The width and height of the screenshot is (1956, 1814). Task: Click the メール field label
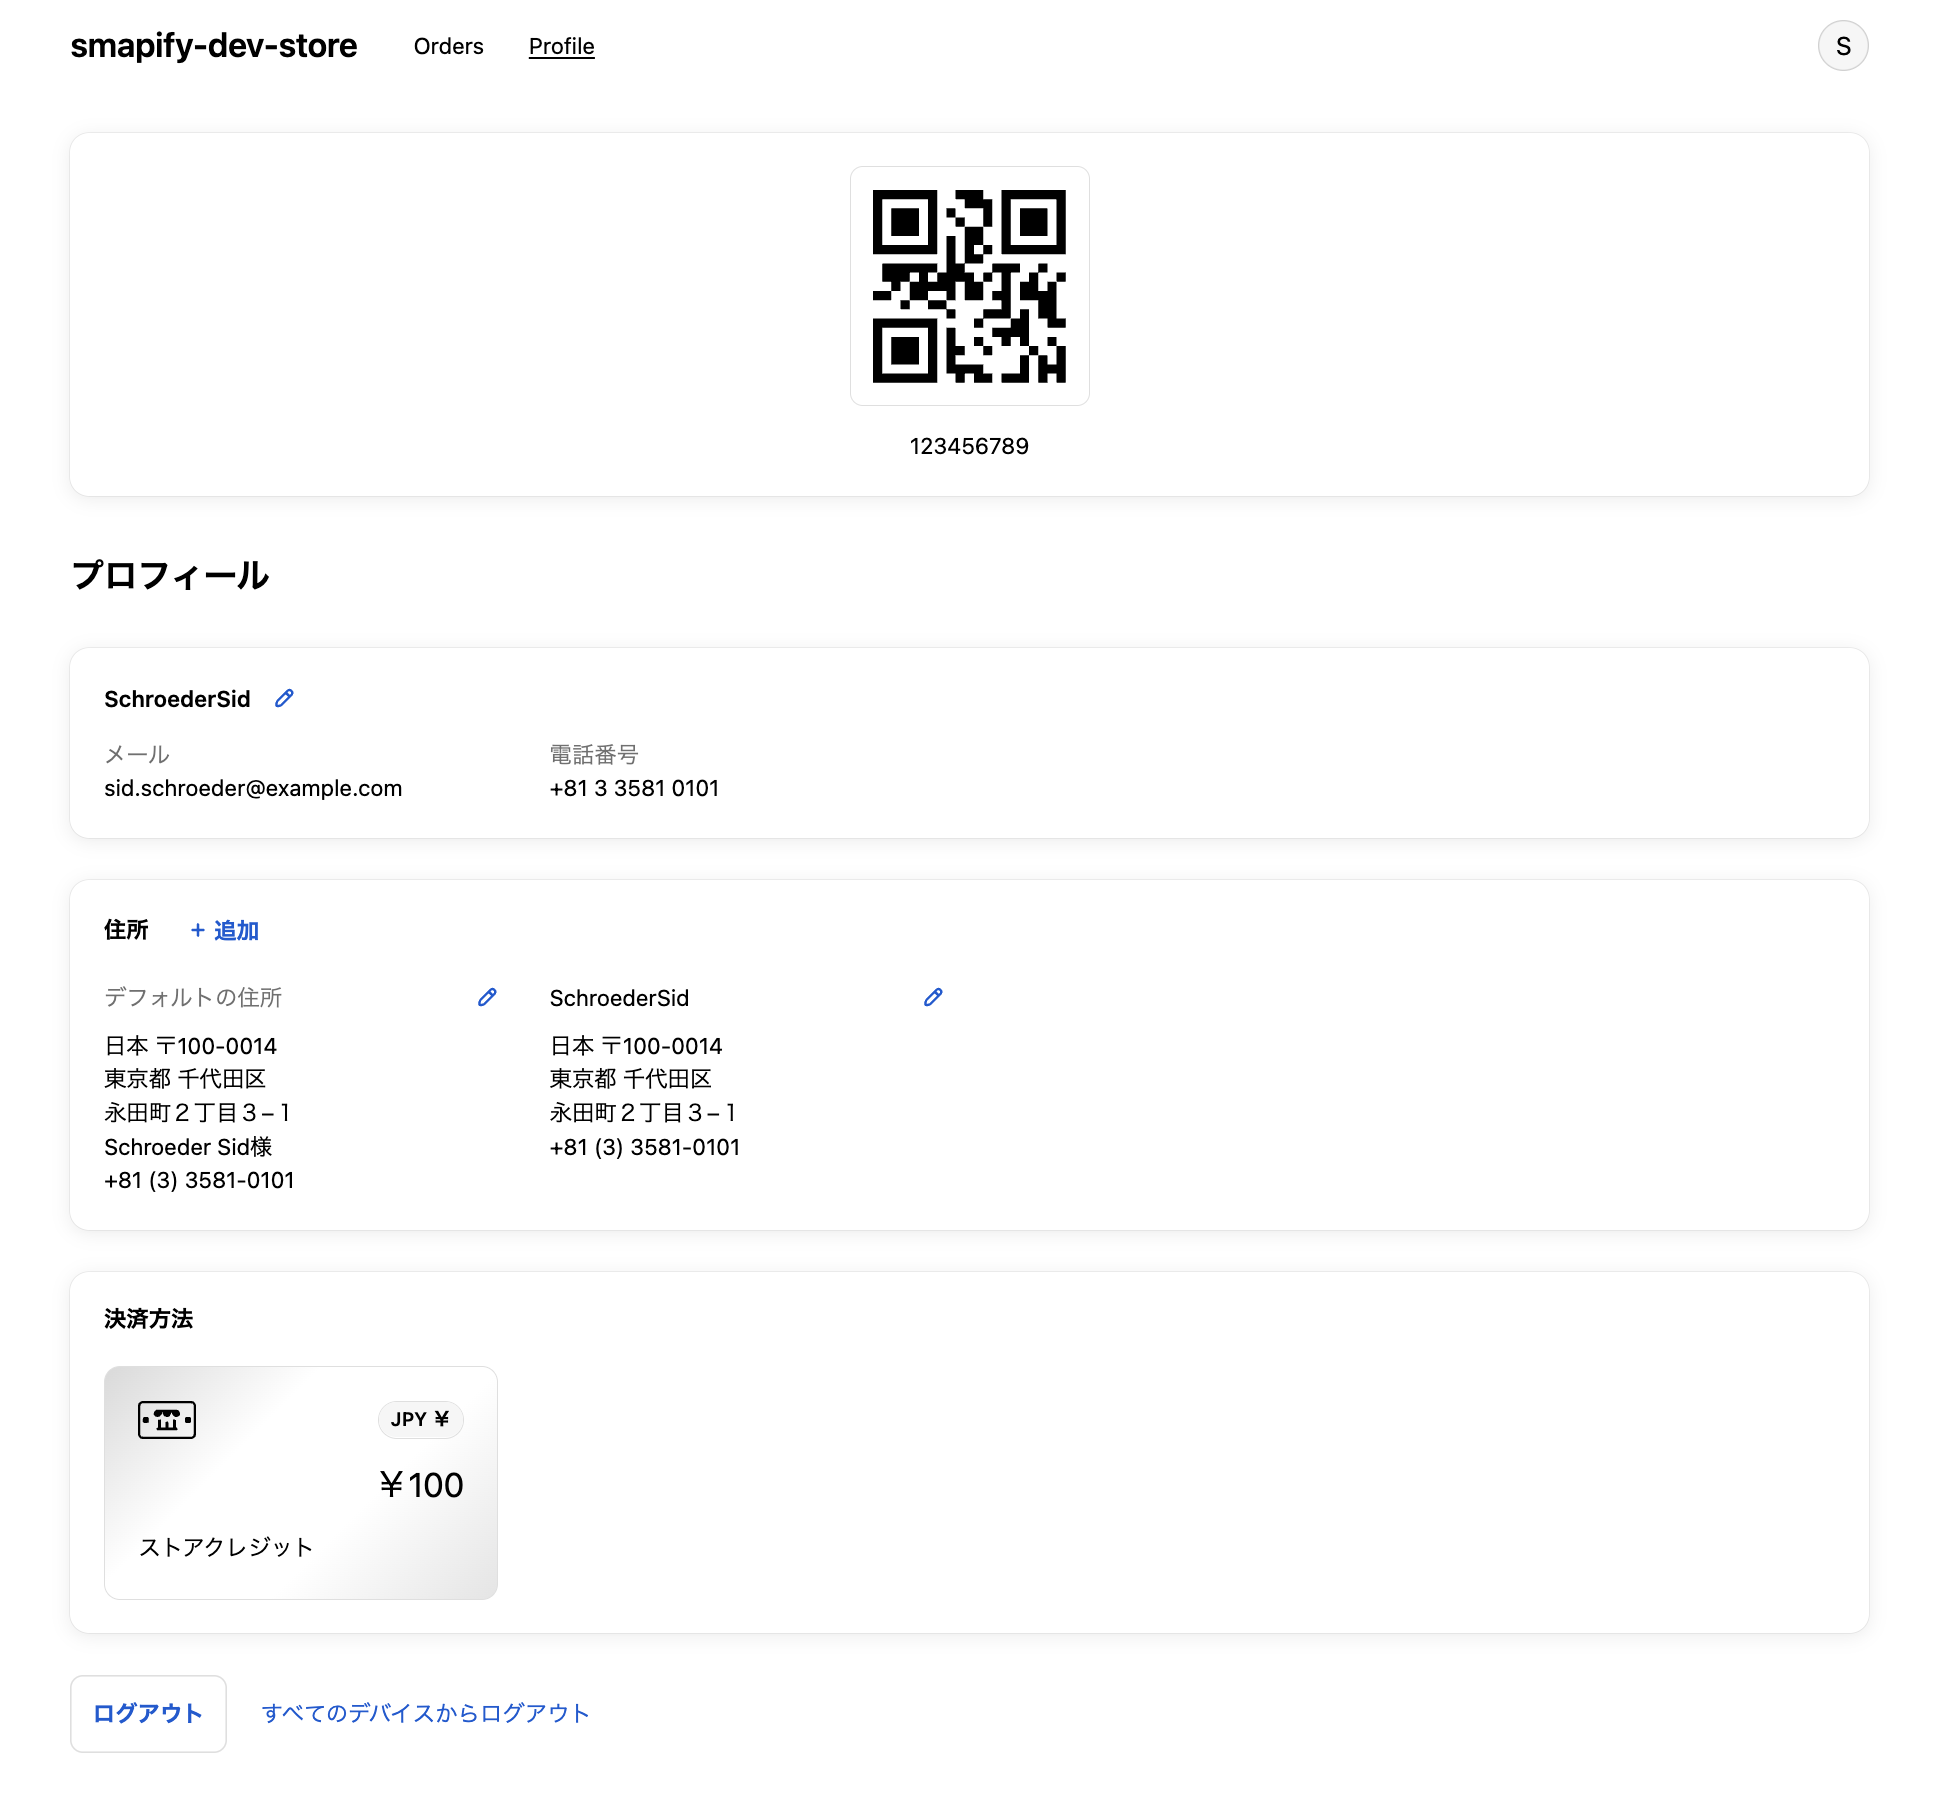(x=137, y=755)
